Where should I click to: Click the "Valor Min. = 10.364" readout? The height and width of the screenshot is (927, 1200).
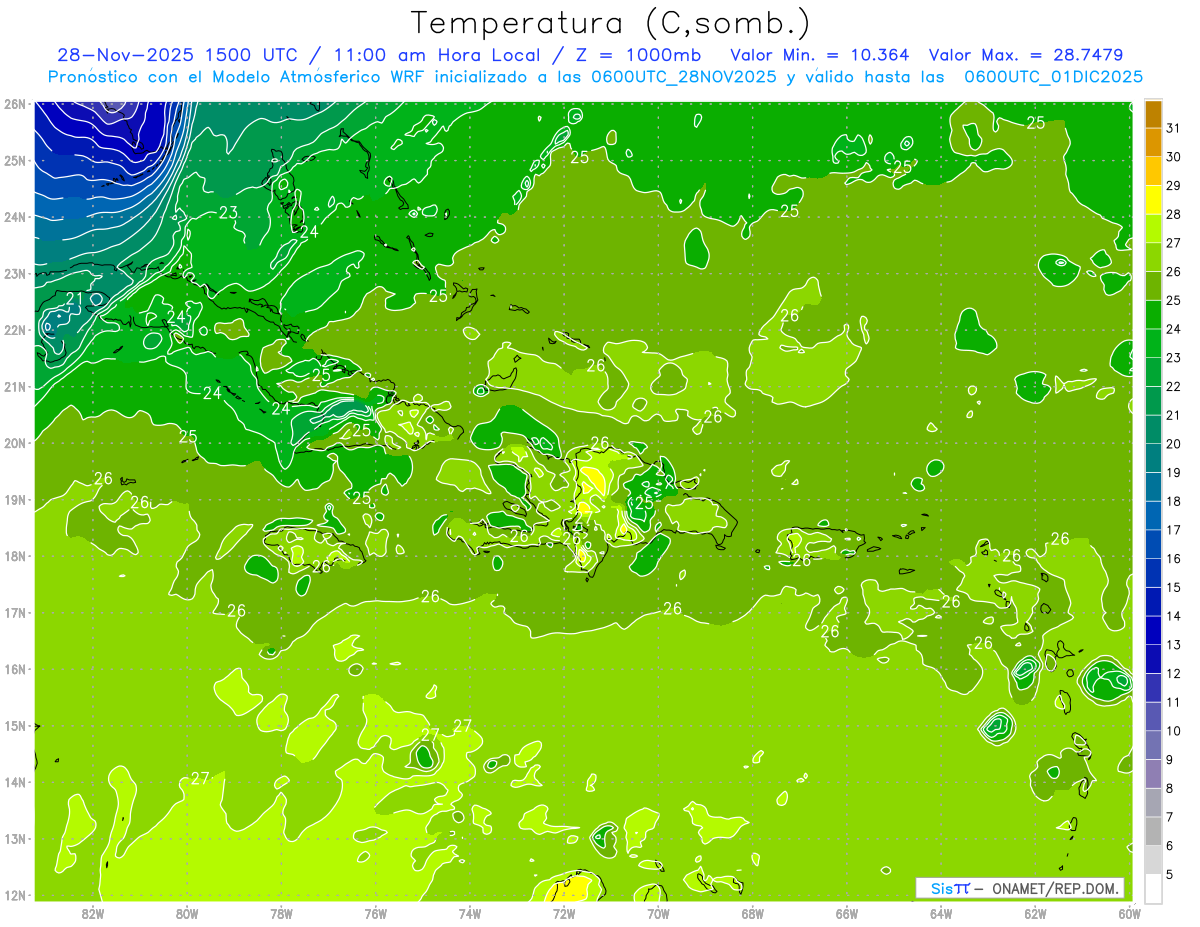(x=820, y=55)
